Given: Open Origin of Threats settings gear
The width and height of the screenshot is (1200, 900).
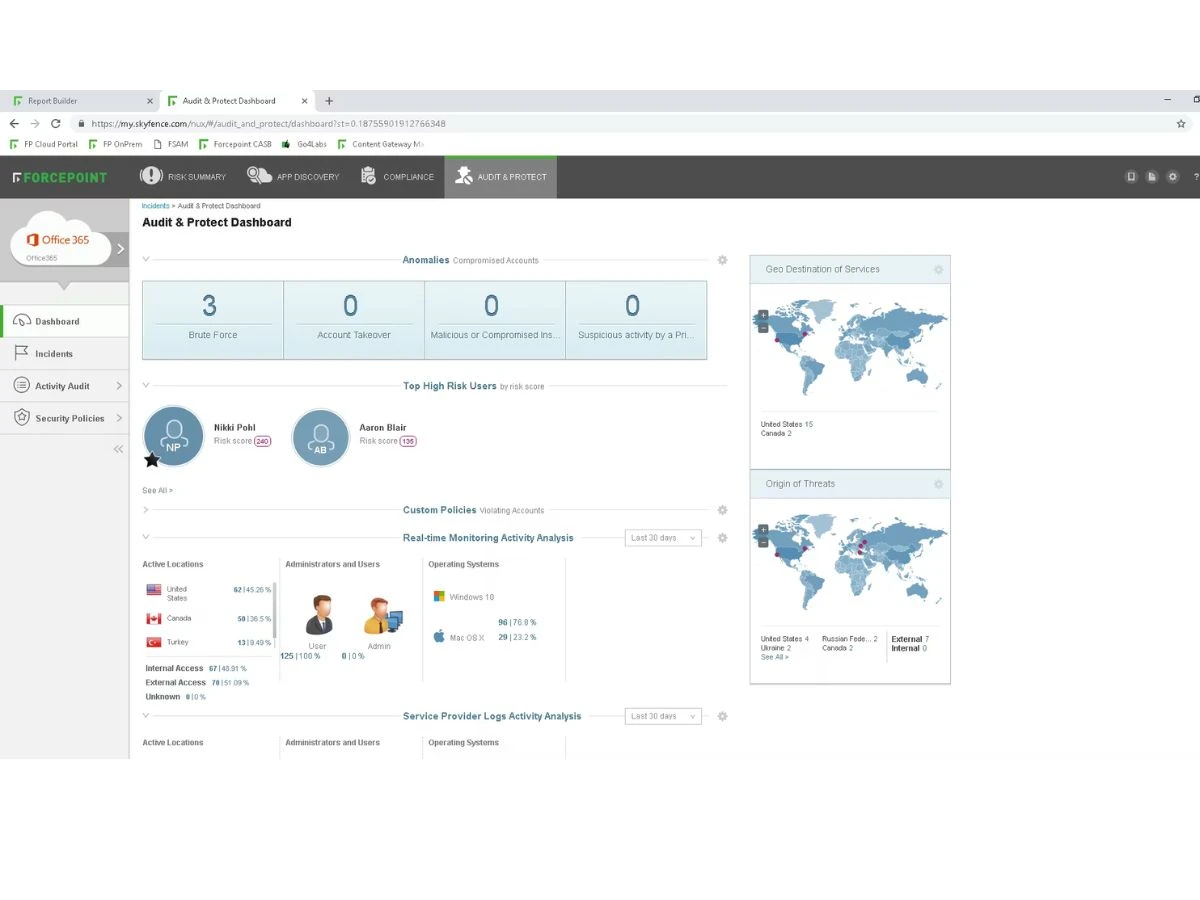Looking at the screenshot, I should pos(938,484).
